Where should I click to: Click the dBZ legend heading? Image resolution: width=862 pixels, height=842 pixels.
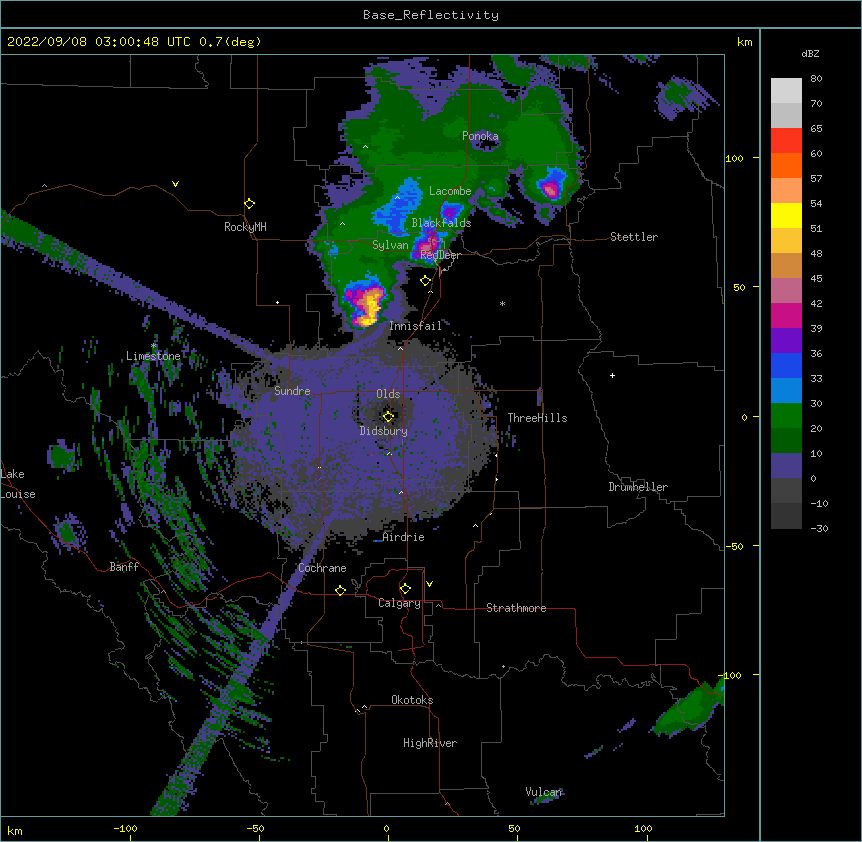pyautogui.click(x=810, y=54)
